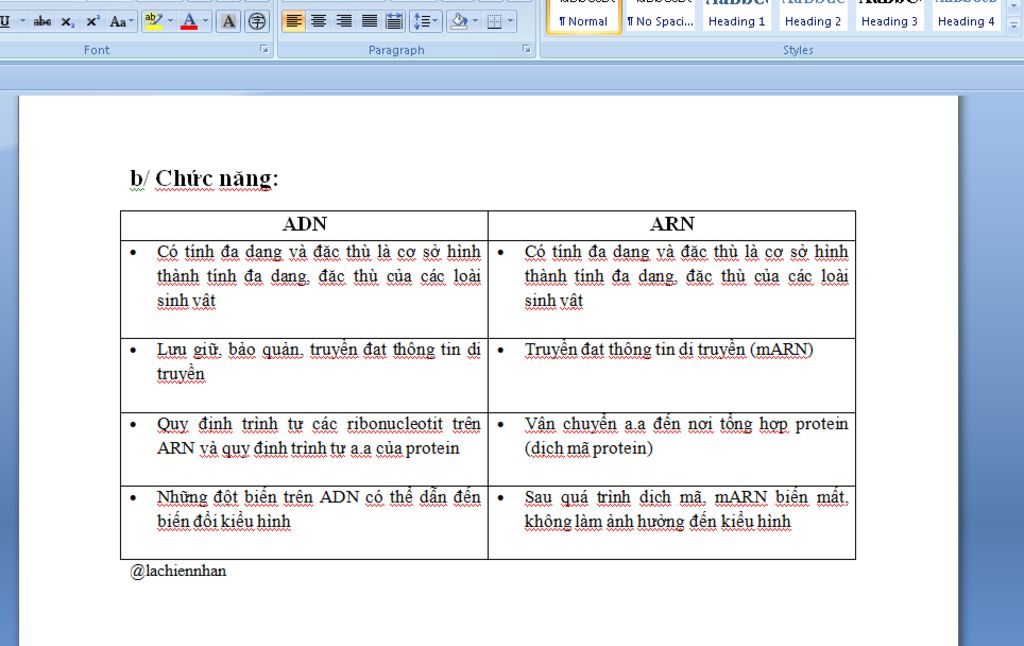
Task: Click the ARN table header cell
Action: coord(672,225)
